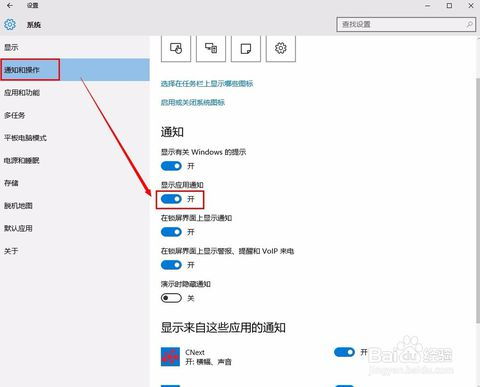This screenshot has height=387, width=480.
Task: Click the All settings gear quick action tile
Action: click(281, 49)
